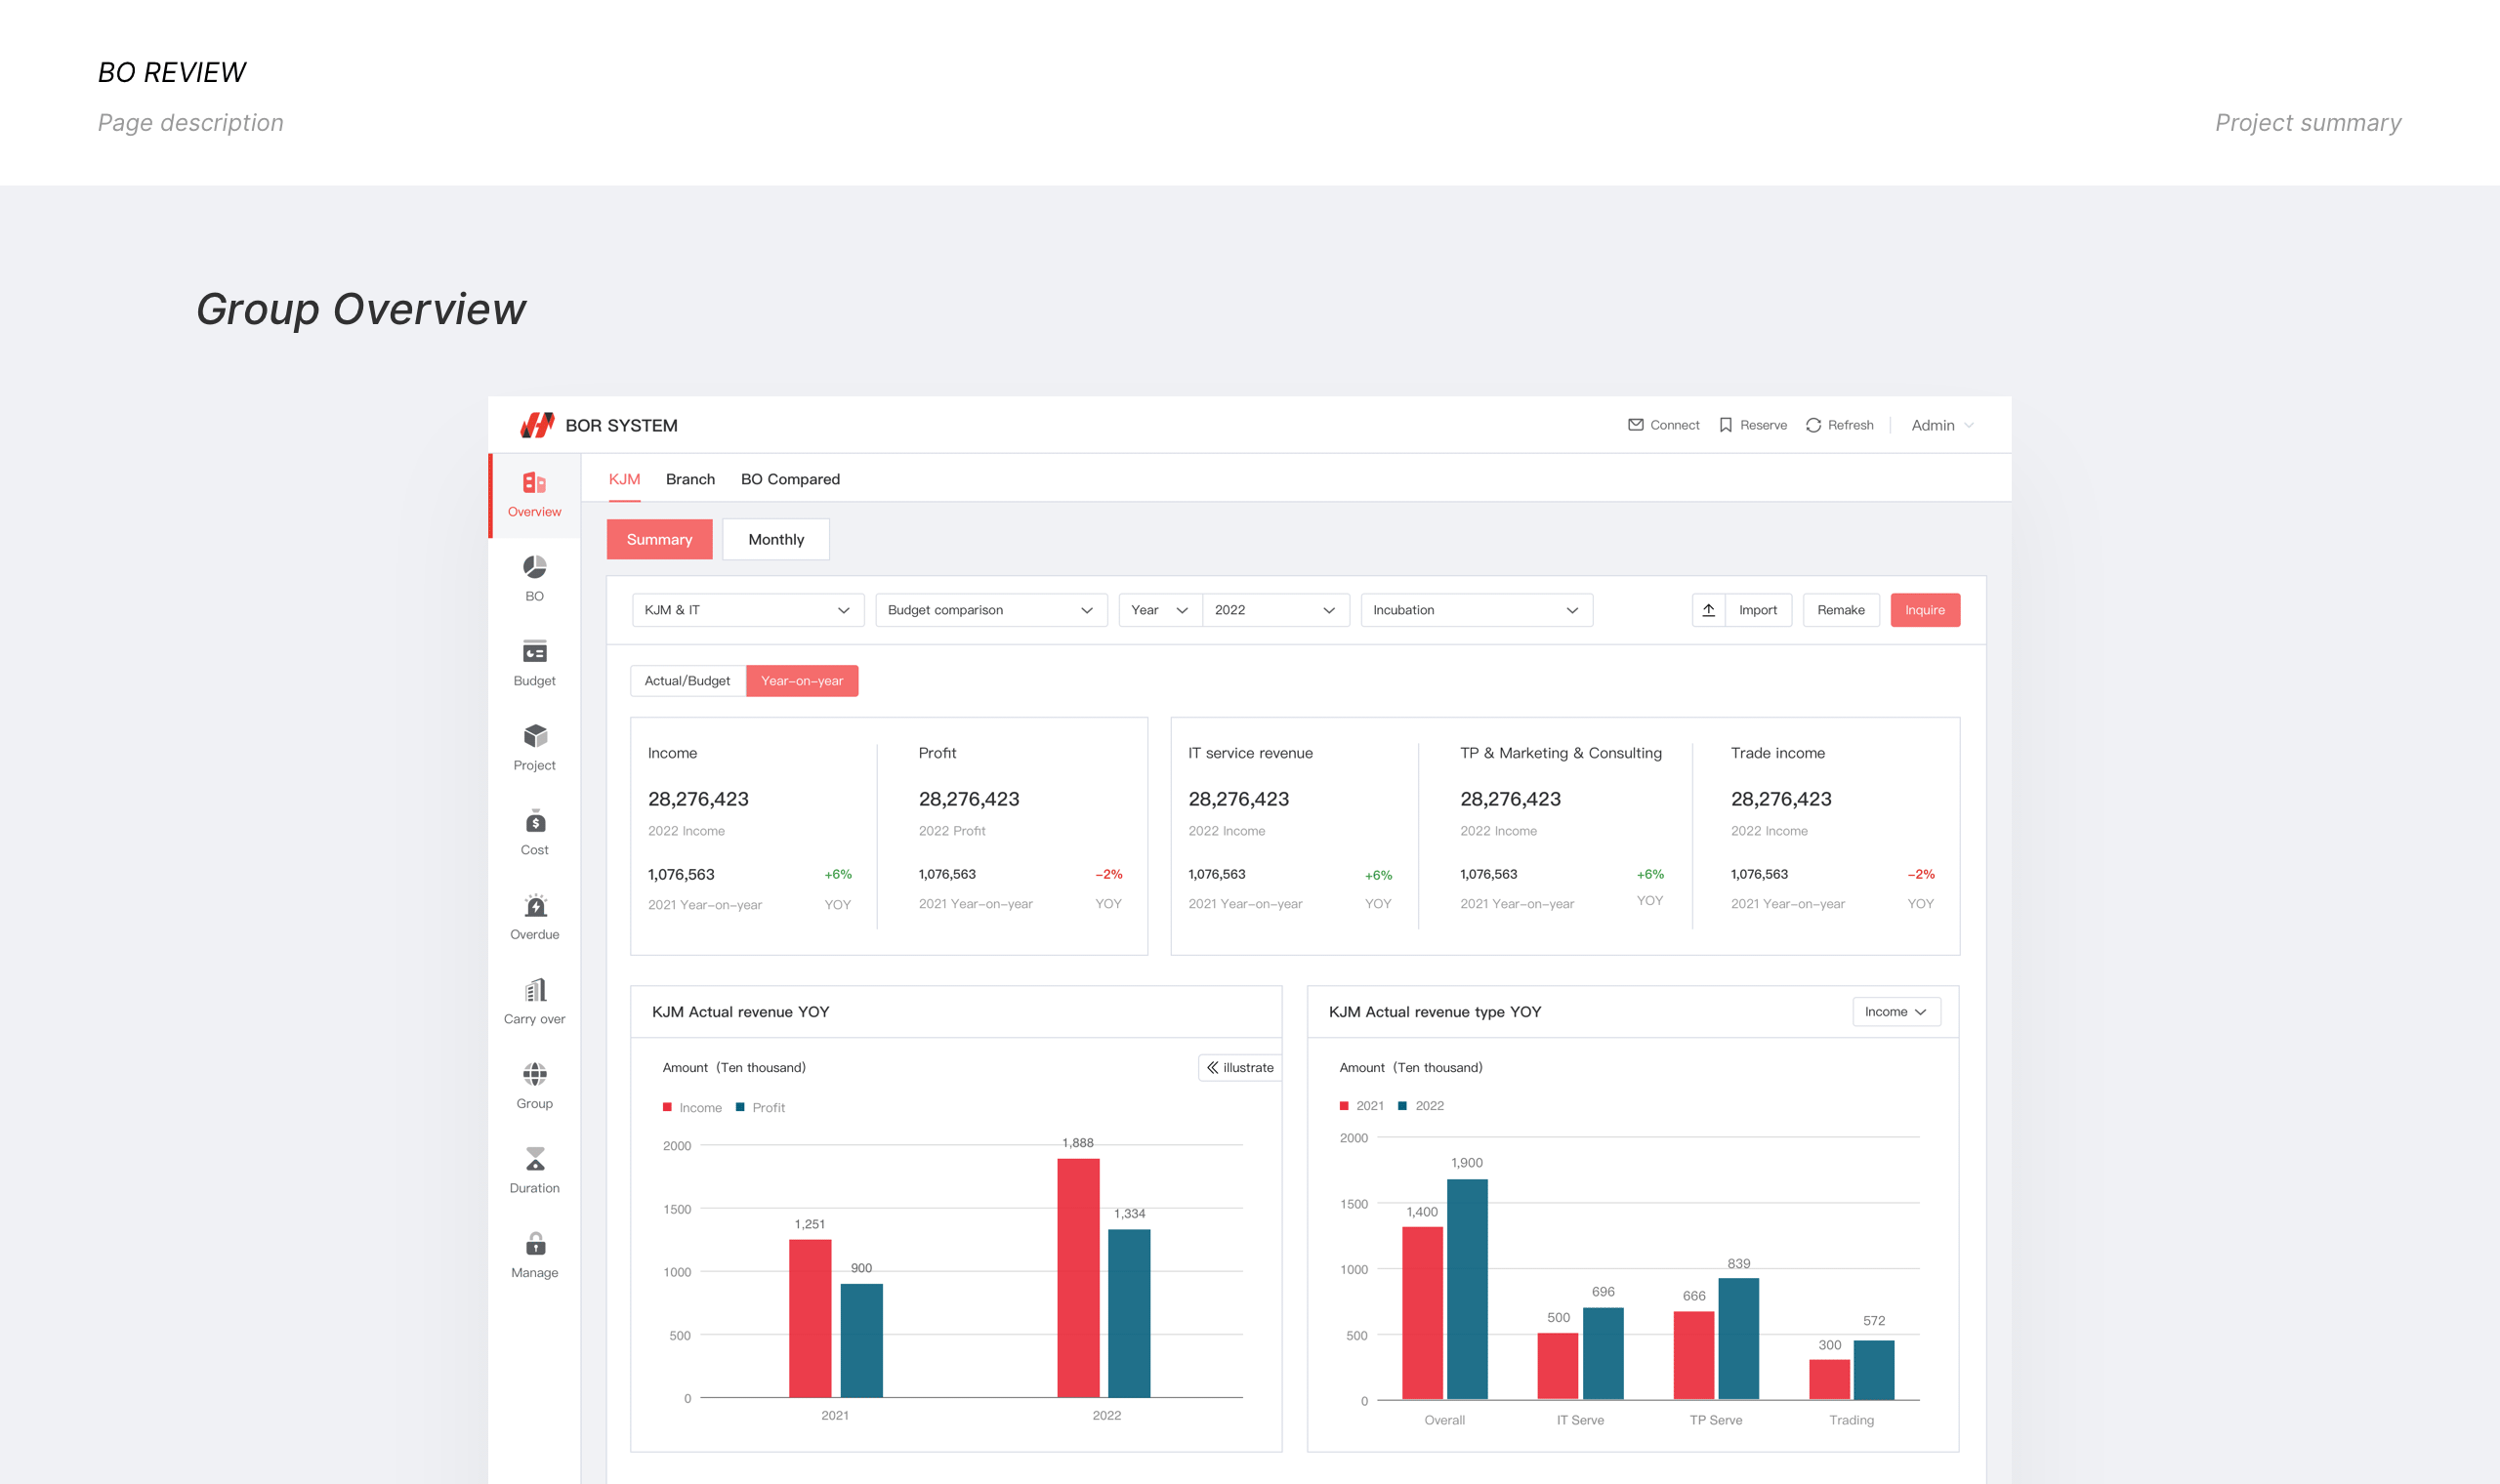Click the BOR SYSTEM logo icon
This screenshot has width=2500, height=1484.
coord(537,425)
